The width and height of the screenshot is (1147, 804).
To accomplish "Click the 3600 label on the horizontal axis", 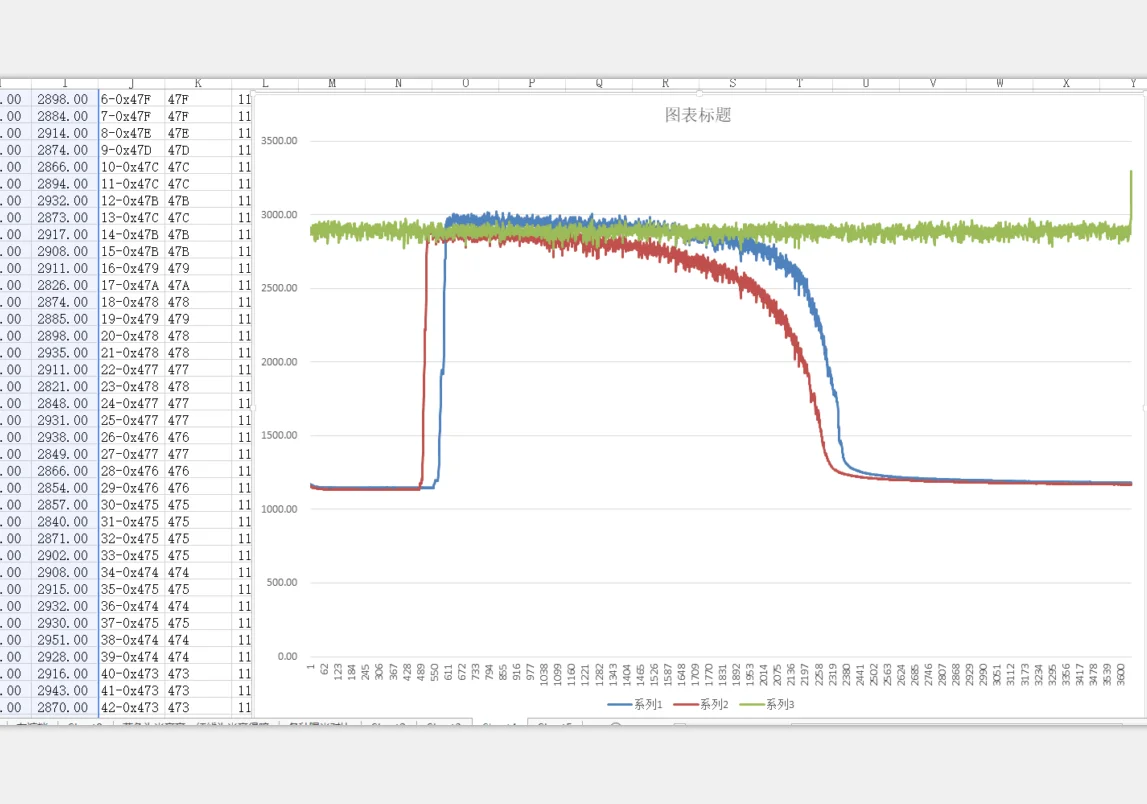I will [1120, 674].
